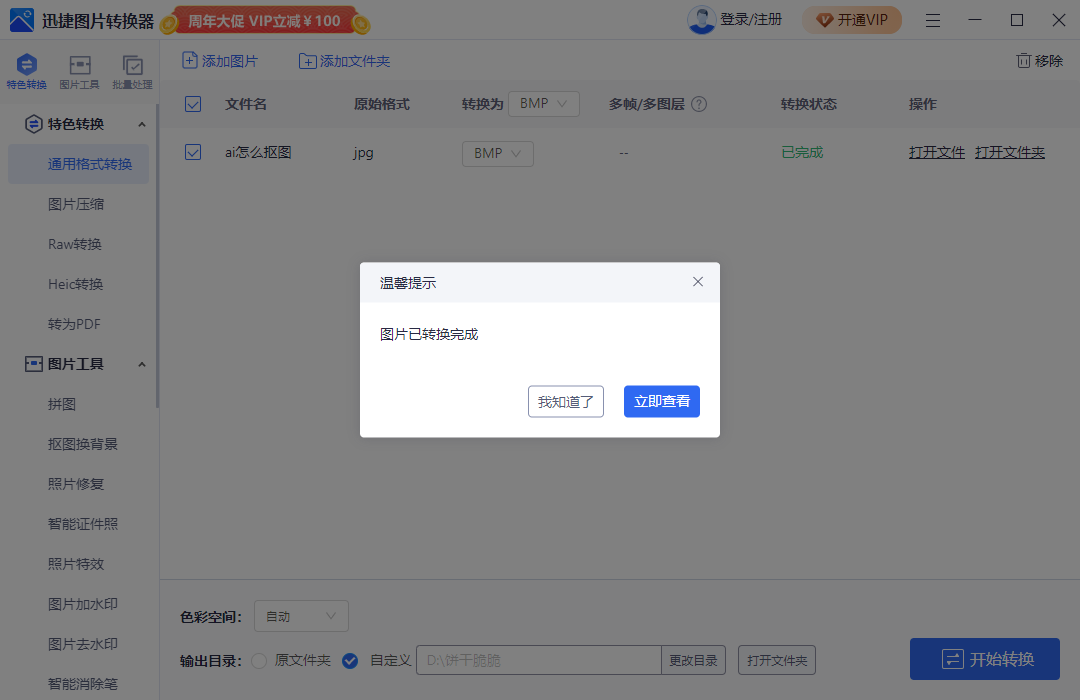Click 立即查看 in the dialog

[662, 401]
